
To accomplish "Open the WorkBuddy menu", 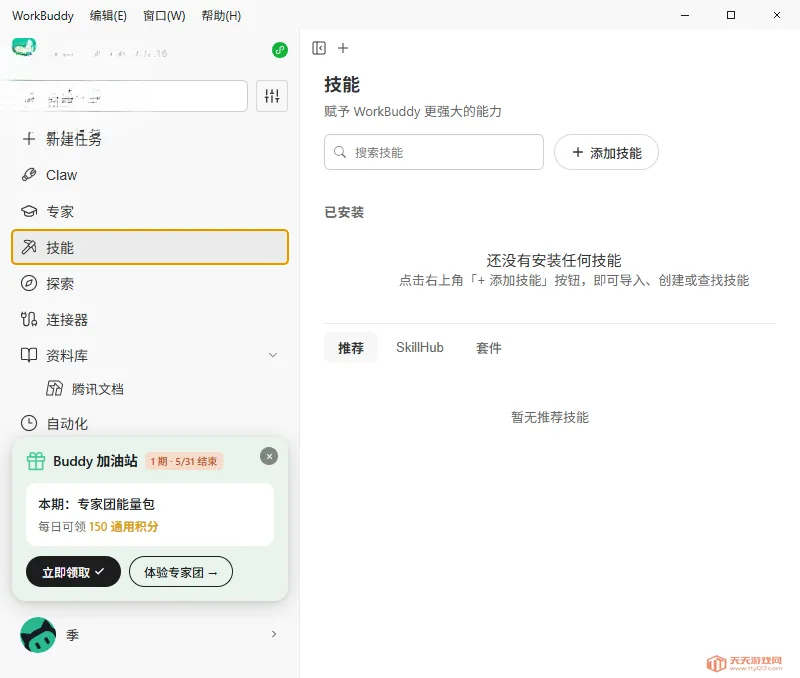I will coord(43,16).
